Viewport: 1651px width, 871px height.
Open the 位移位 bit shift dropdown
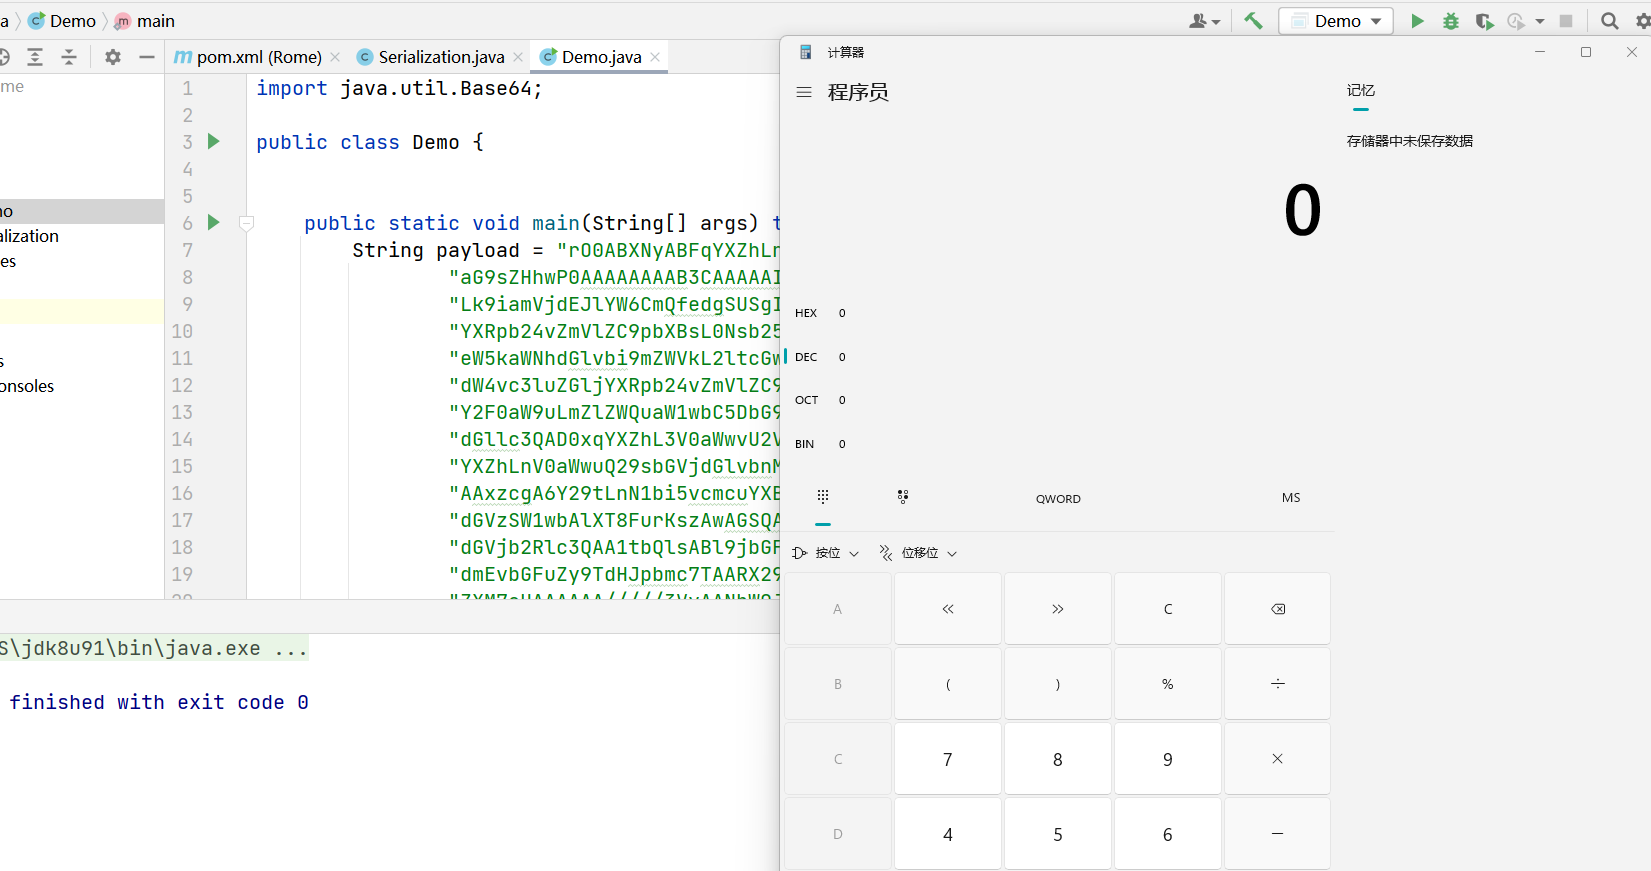[x=918, y=553]
